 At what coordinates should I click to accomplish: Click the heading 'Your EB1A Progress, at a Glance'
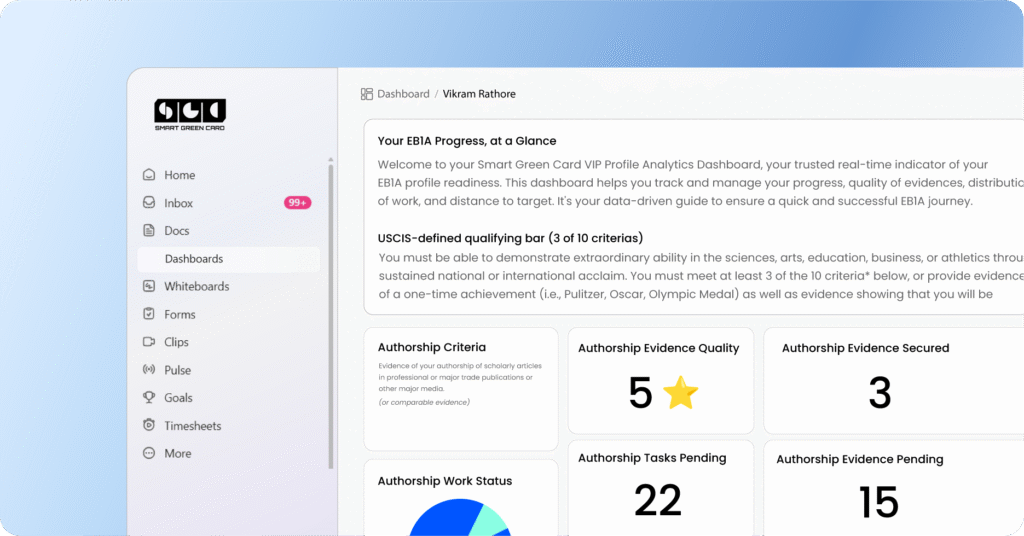click(x=467, y=141)
